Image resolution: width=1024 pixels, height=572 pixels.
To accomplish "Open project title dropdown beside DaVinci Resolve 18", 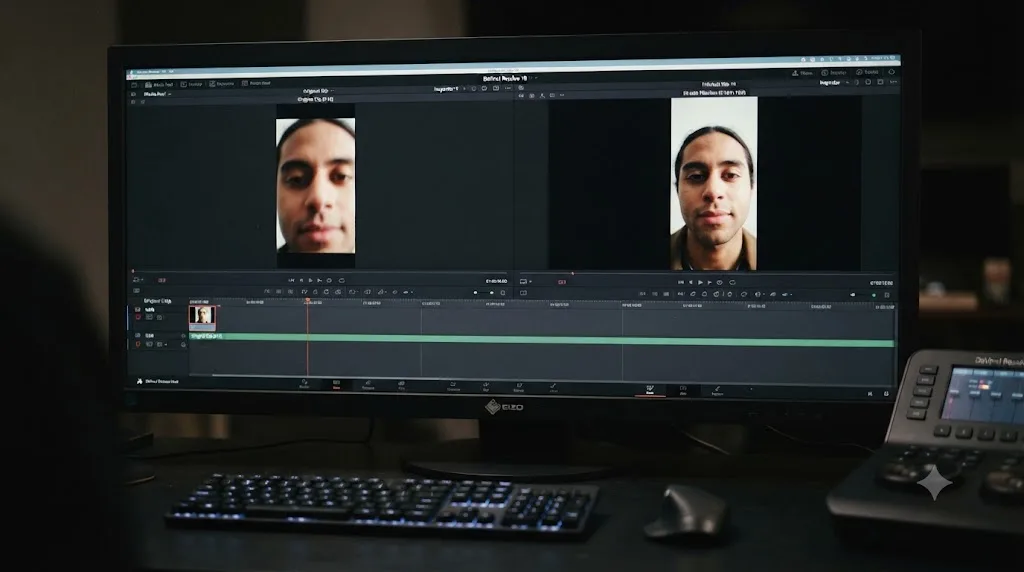I will point(537,78).
